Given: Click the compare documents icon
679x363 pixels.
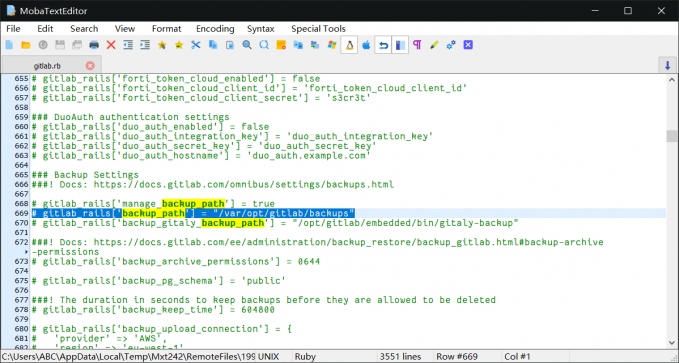Looking at the screenshot, I should pos(298,45).
